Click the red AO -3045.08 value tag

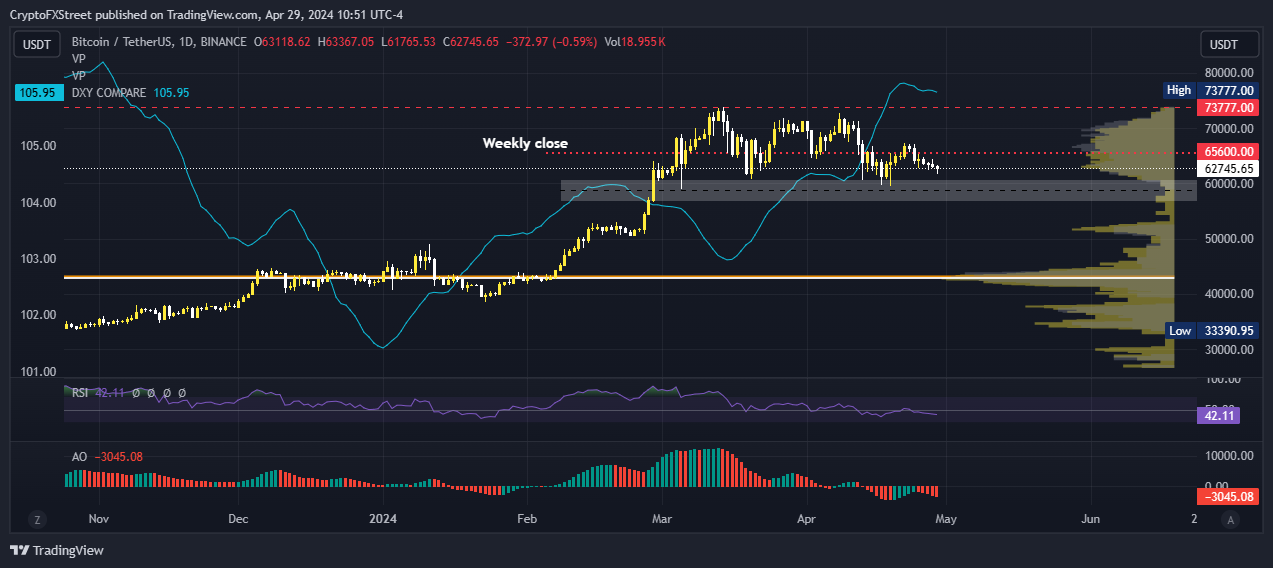(1226, 496)
